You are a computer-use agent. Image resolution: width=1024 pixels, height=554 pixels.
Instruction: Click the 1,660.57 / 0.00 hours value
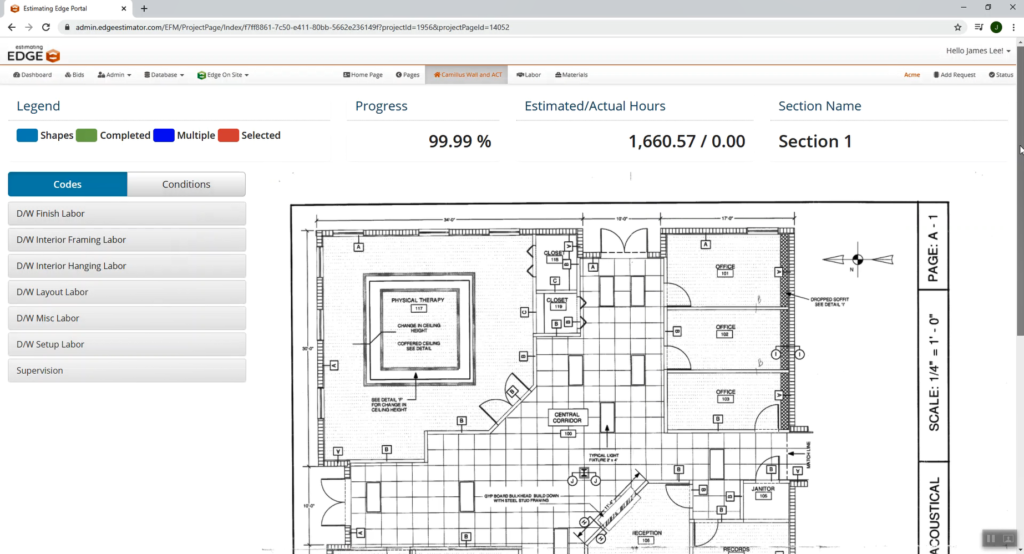(x=686, y=141)
